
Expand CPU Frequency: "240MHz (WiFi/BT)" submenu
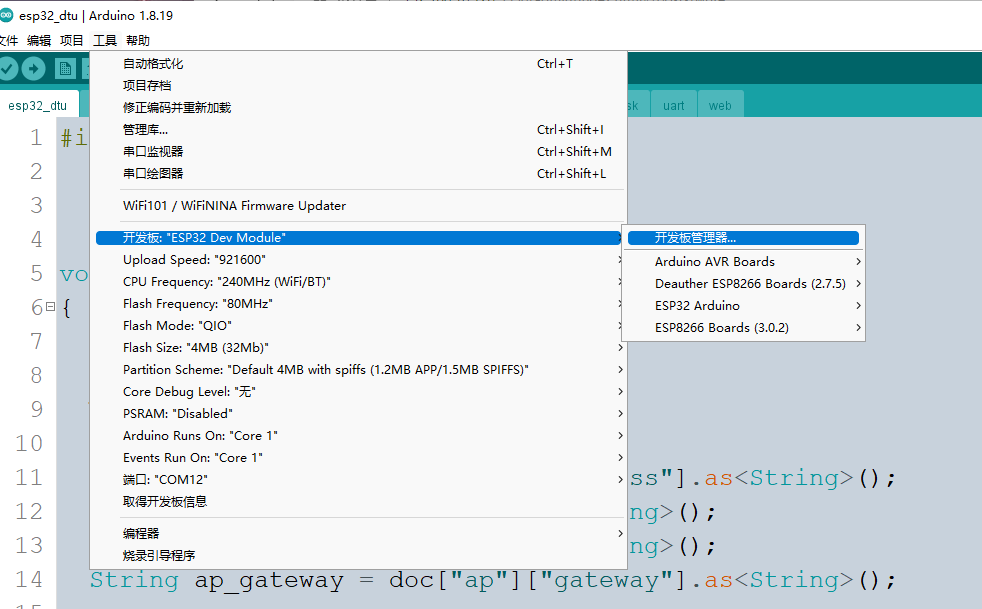click(359, 282)
